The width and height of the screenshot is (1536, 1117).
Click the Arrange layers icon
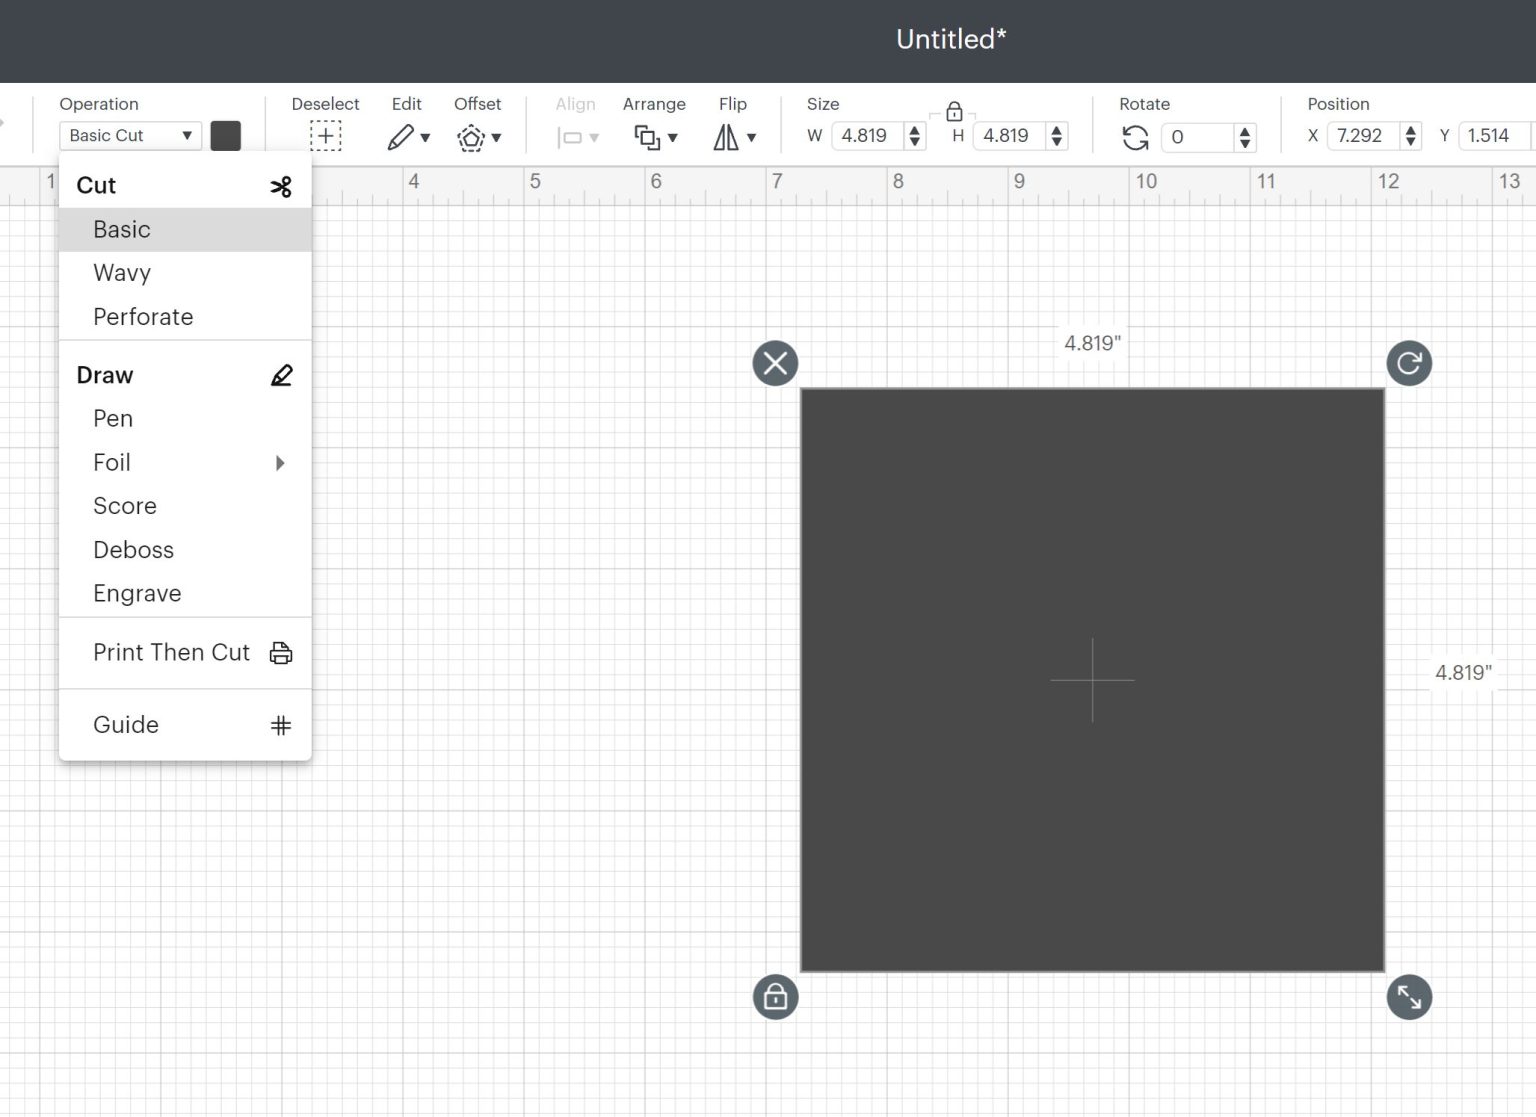648,137
